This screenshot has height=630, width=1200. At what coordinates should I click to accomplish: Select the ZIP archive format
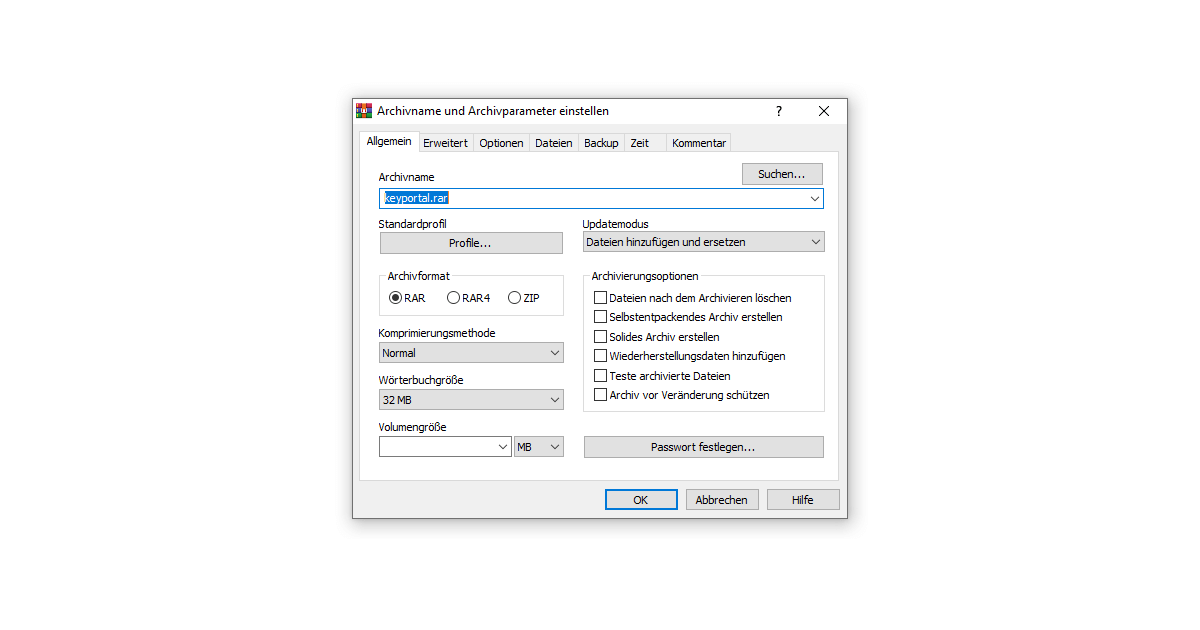click(x=513, y=297)
